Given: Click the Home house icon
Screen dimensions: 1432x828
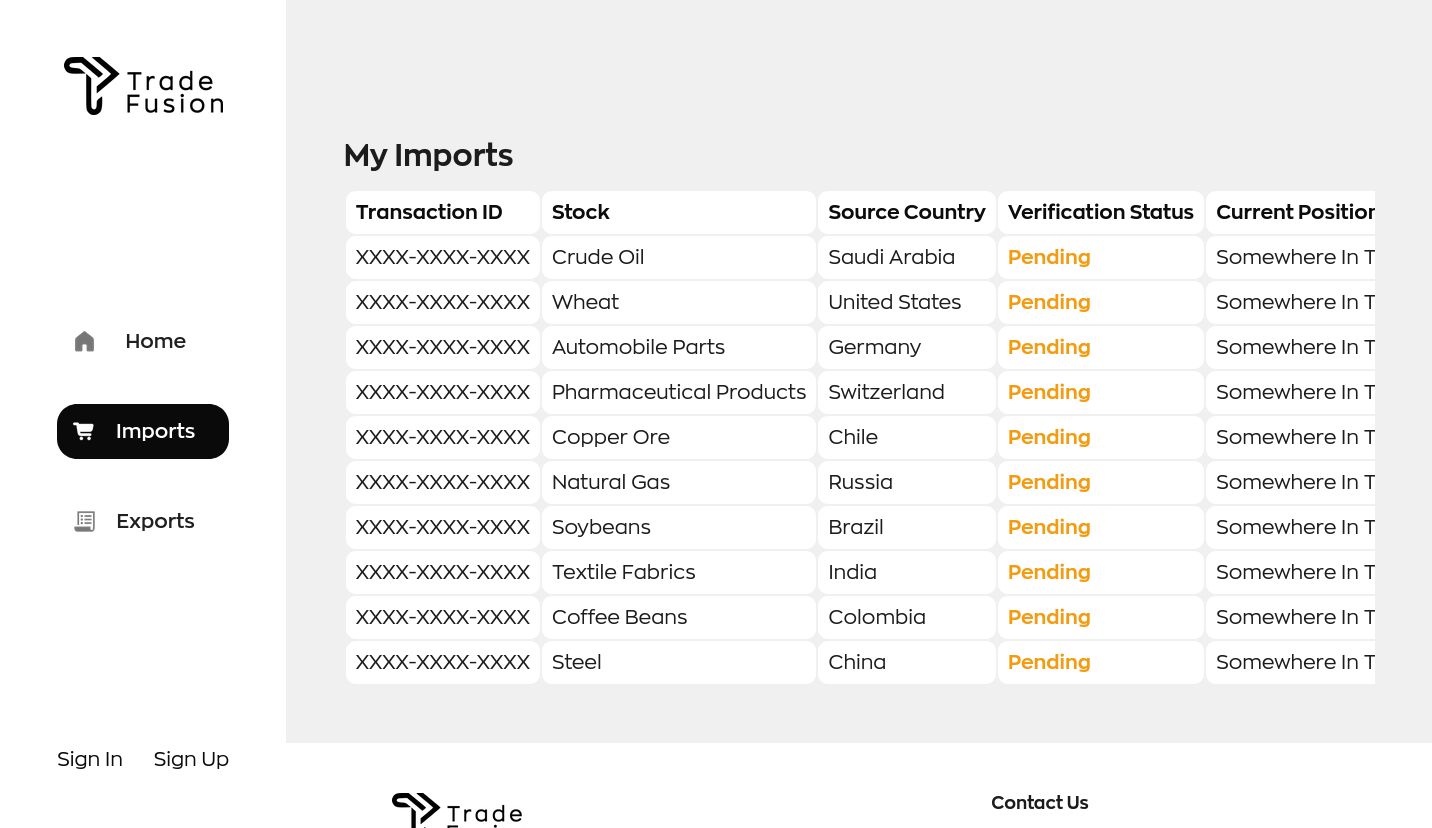Looking at the screenshot, I should point(84,342).
